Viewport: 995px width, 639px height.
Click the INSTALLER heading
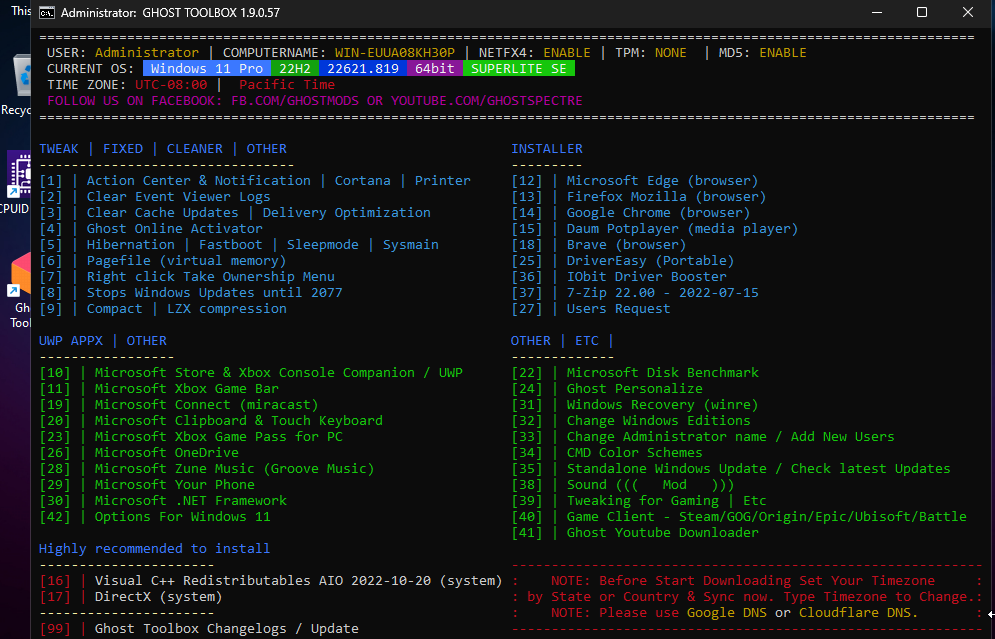pos(547,148)
